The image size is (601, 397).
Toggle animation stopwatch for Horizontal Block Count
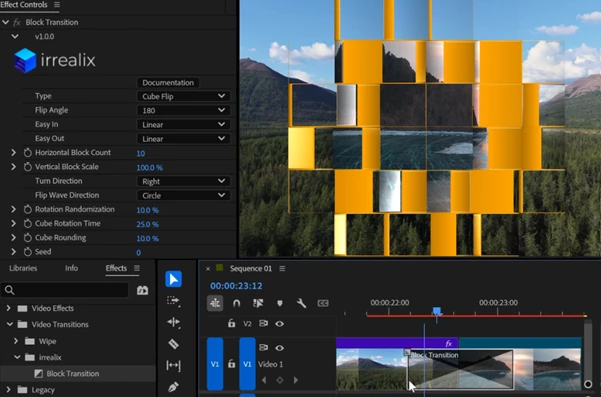click(28, 153)
